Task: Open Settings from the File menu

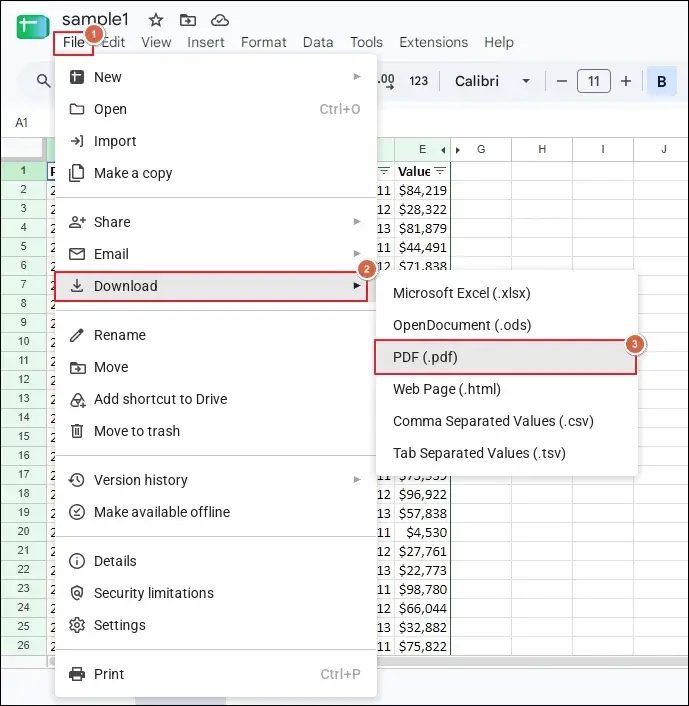Action: 216,625
